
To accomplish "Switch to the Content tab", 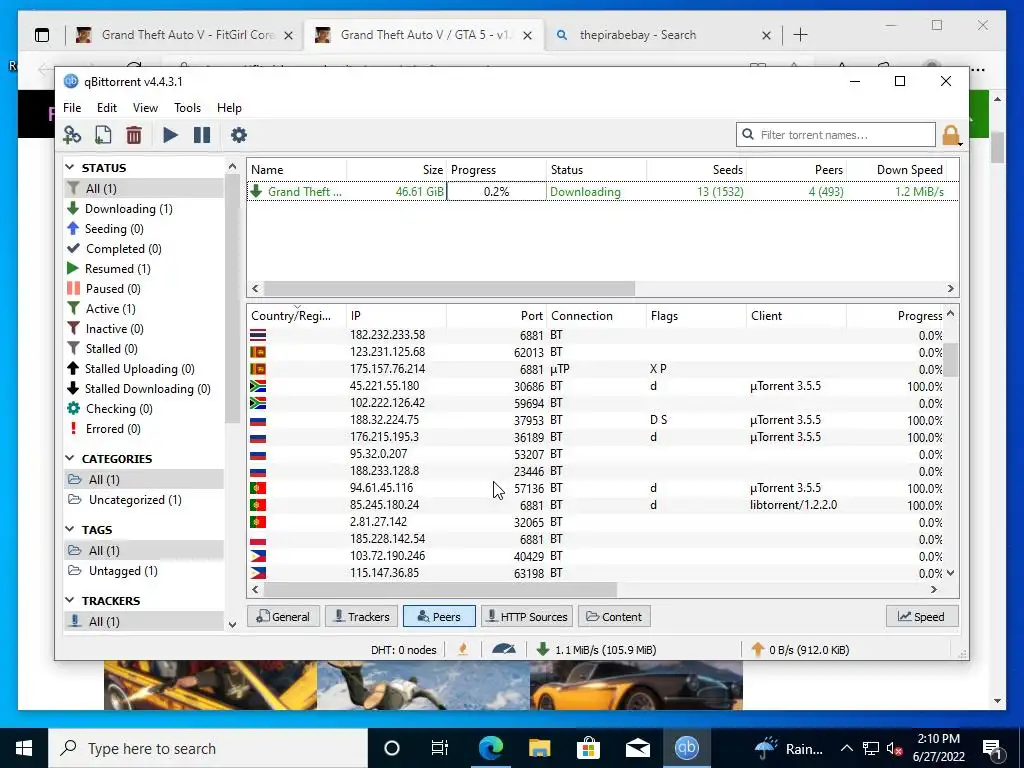I will coord(614,616).
